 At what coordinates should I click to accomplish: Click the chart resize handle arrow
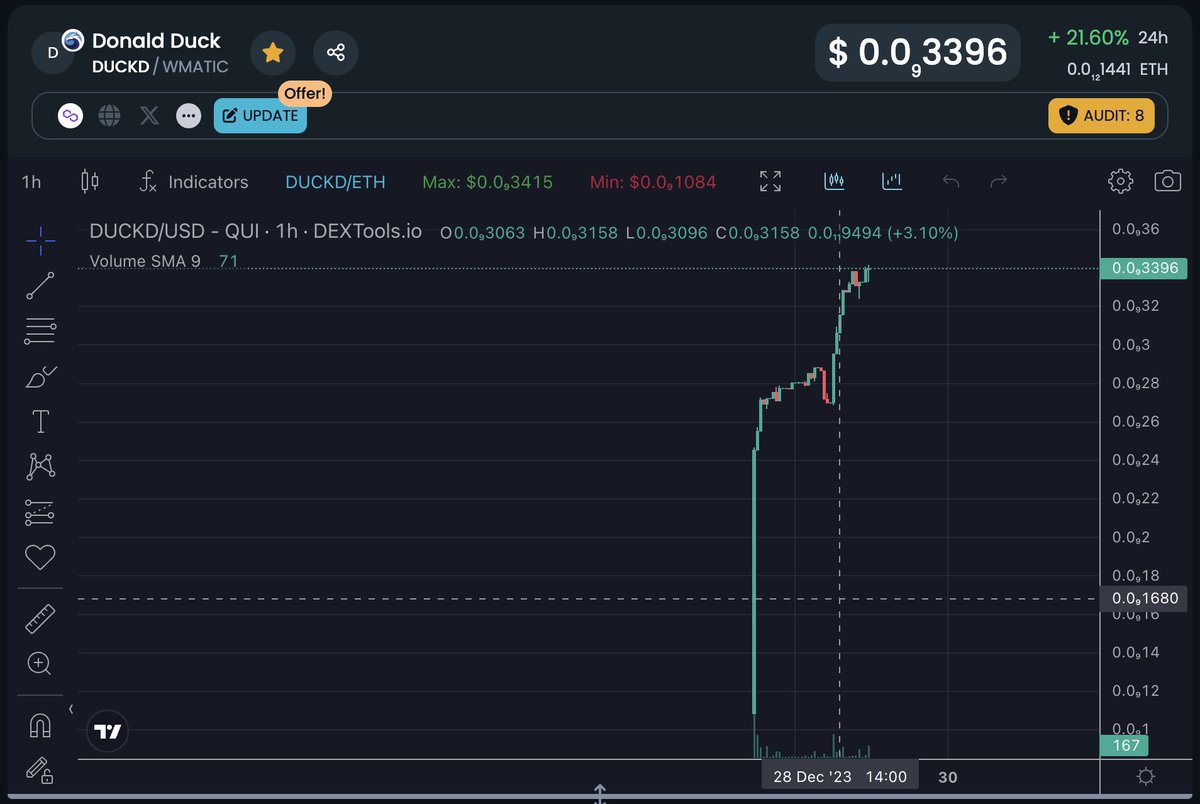tap(600, 794)
